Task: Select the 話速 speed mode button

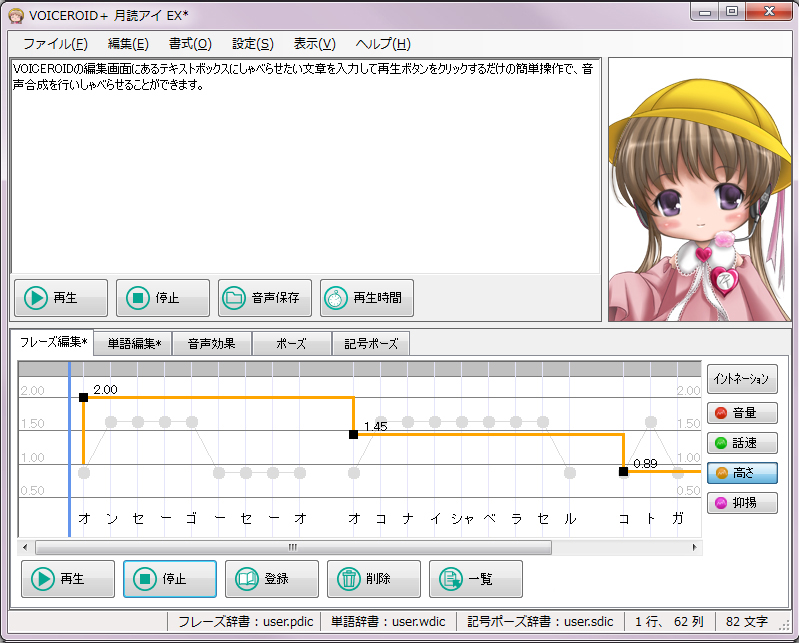Action: click(x=742, y=443)
